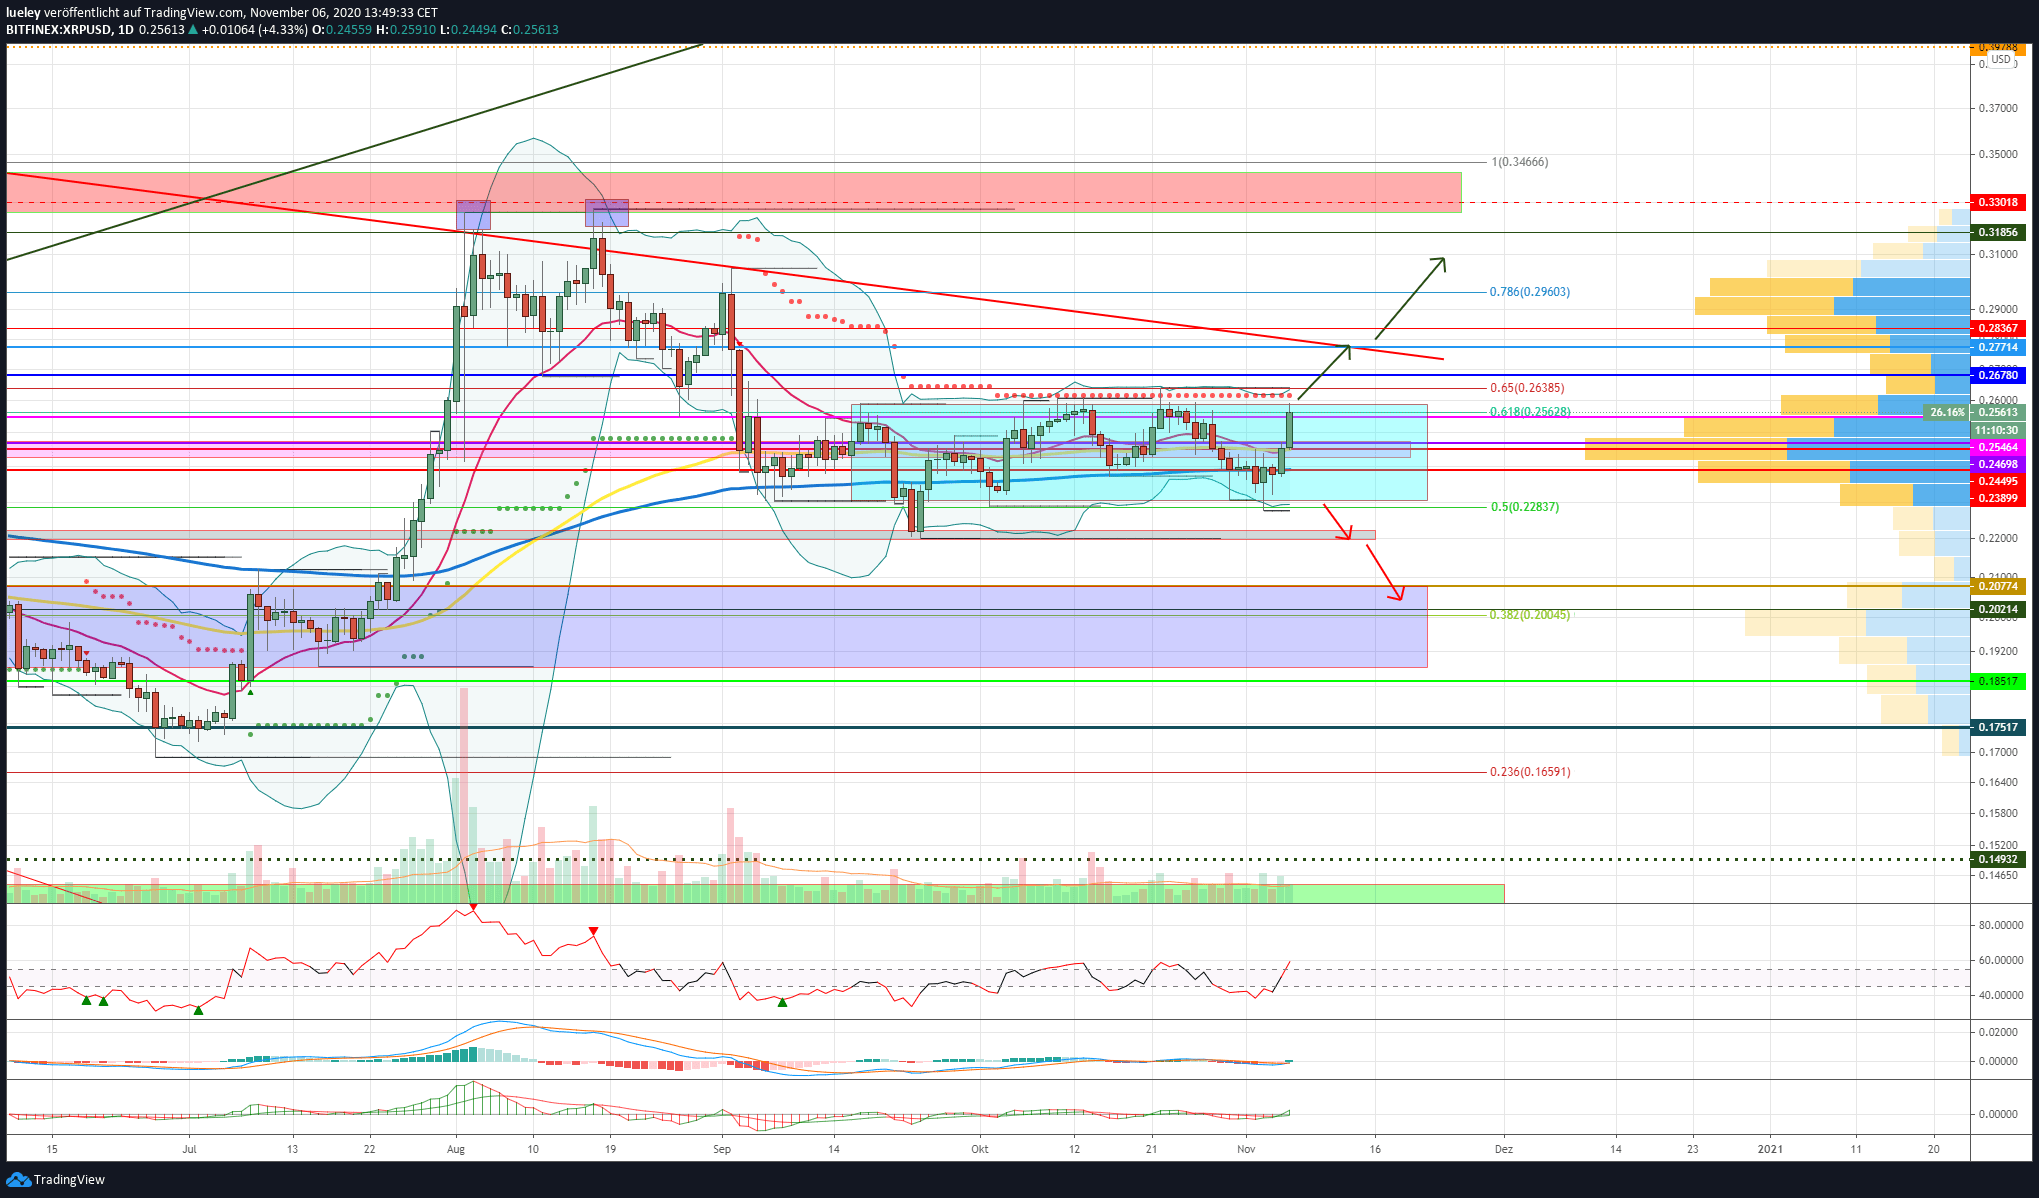Click the Jul label on time axis
Screen dimensions: 2039x1198
tap(189, 1149)
